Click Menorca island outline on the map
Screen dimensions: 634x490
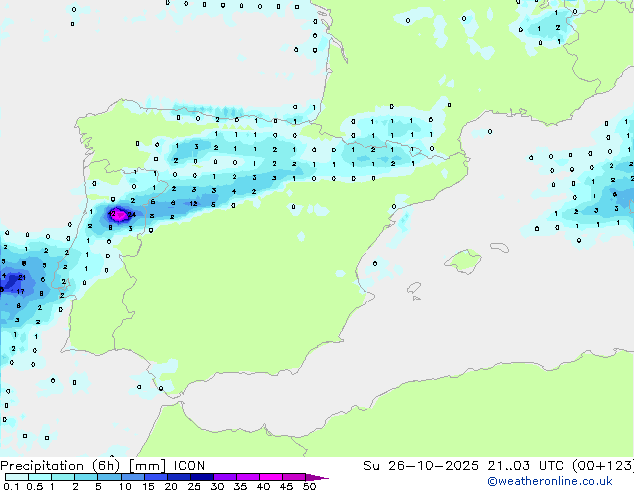point(499,247)
